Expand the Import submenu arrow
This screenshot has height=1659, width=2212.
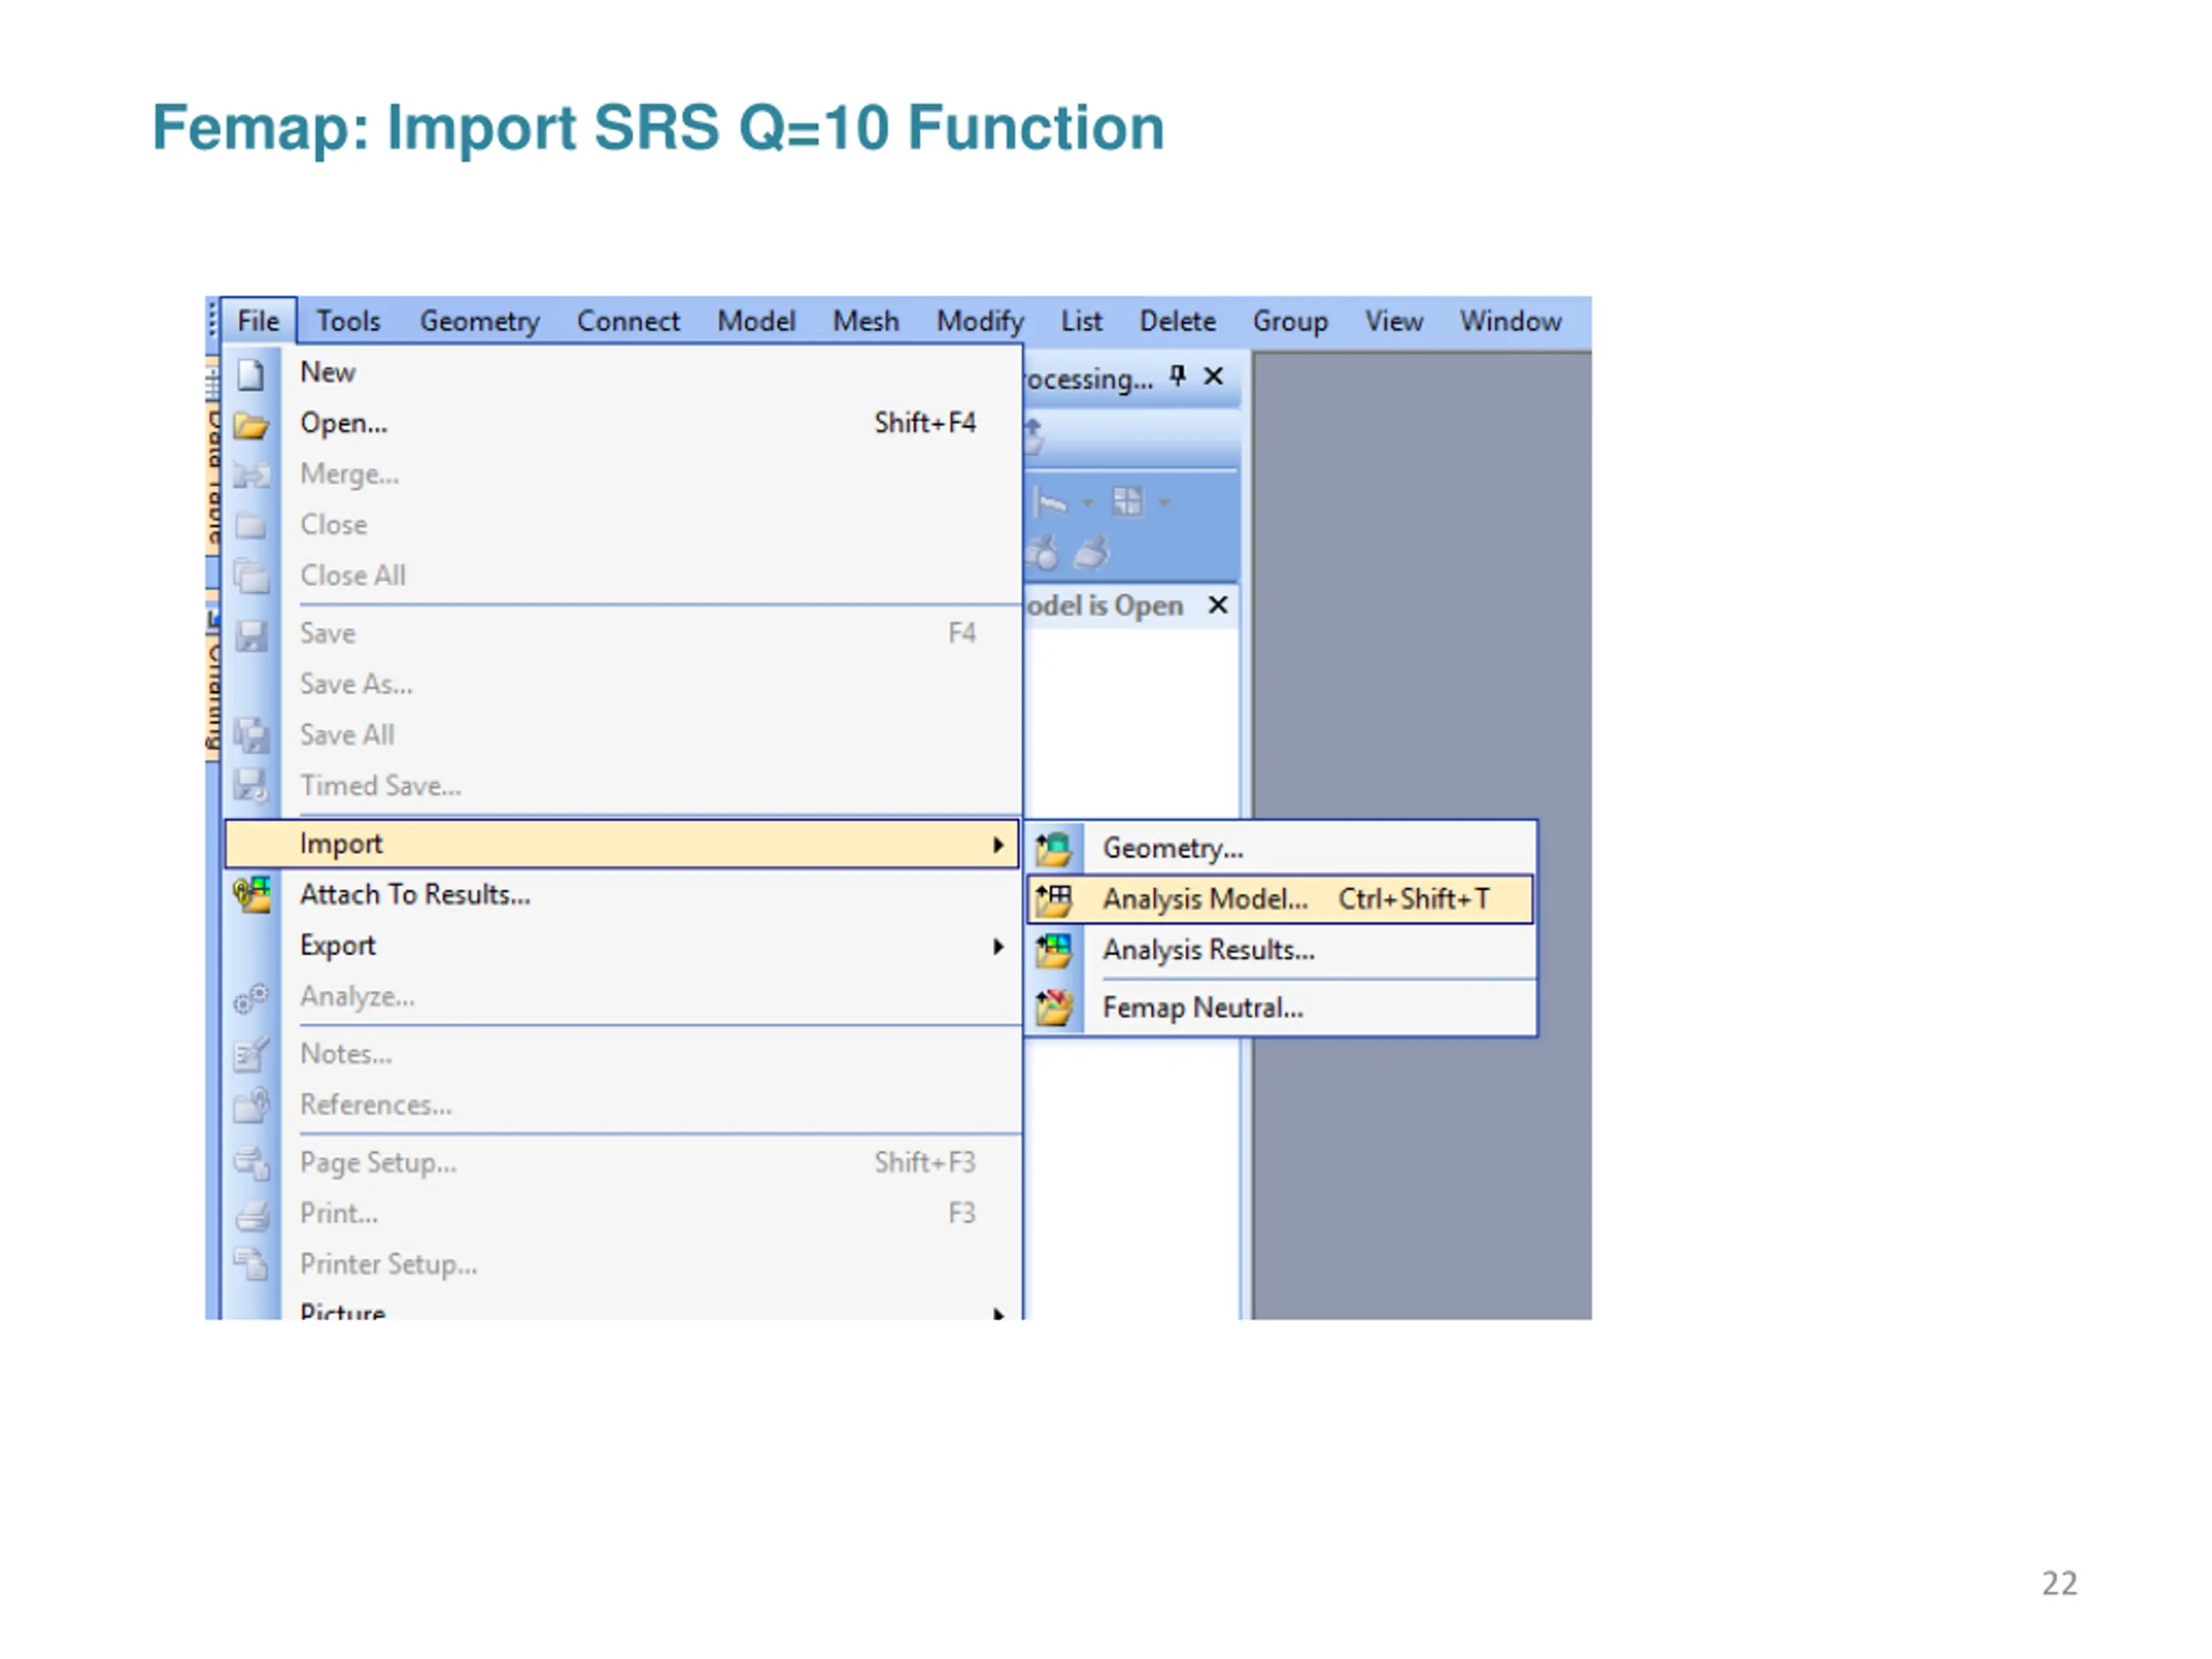(x=998, y=845)
